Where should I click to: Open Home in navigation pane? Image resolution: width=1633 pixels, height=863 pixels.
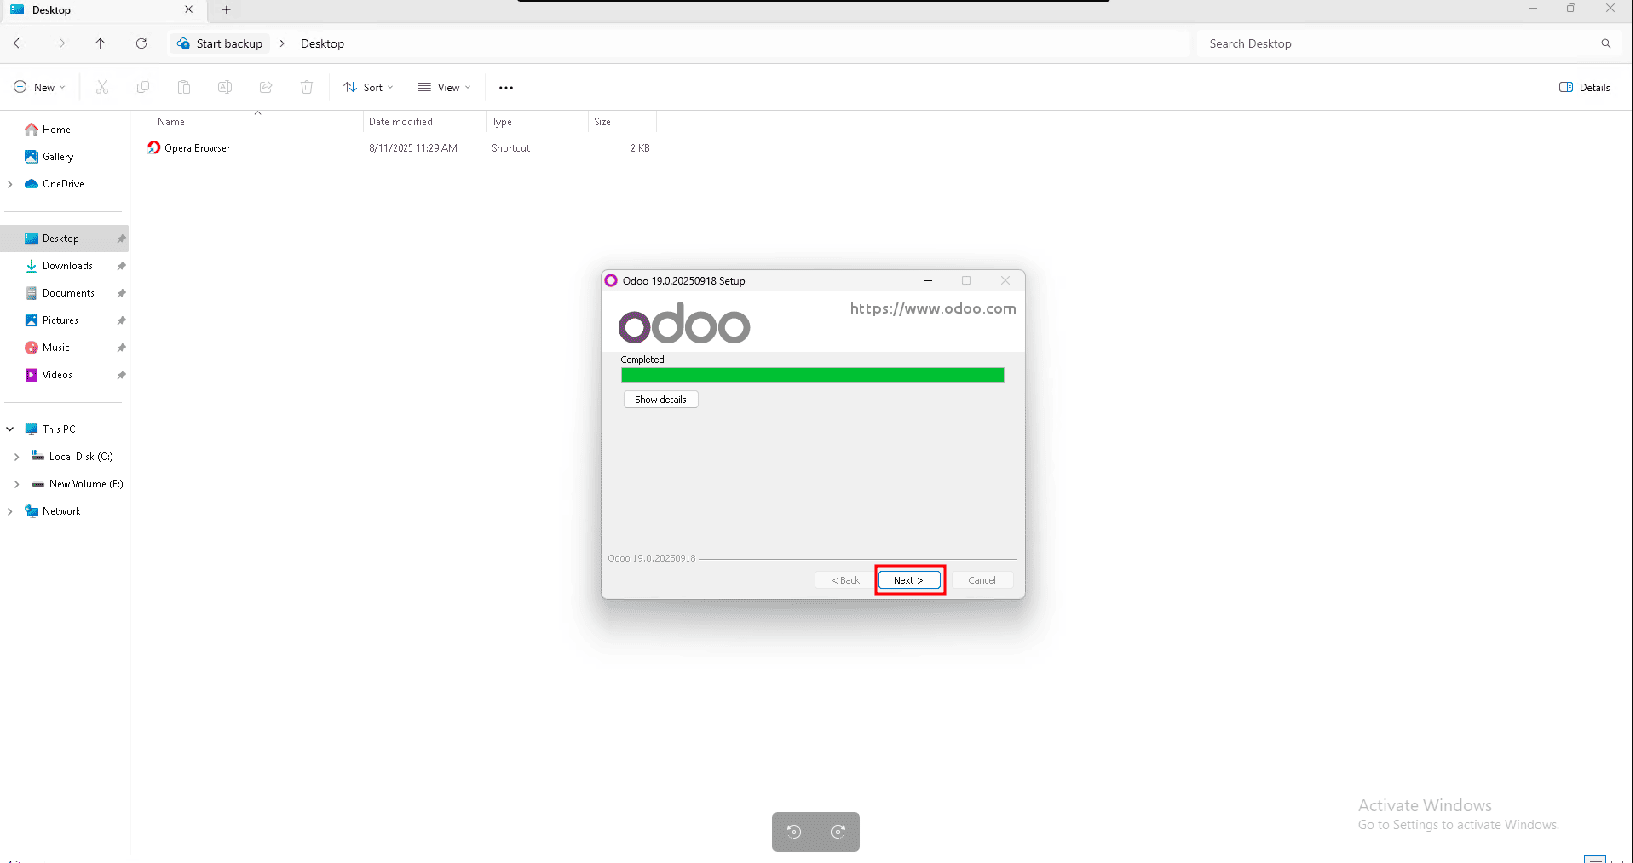point(56,130)
